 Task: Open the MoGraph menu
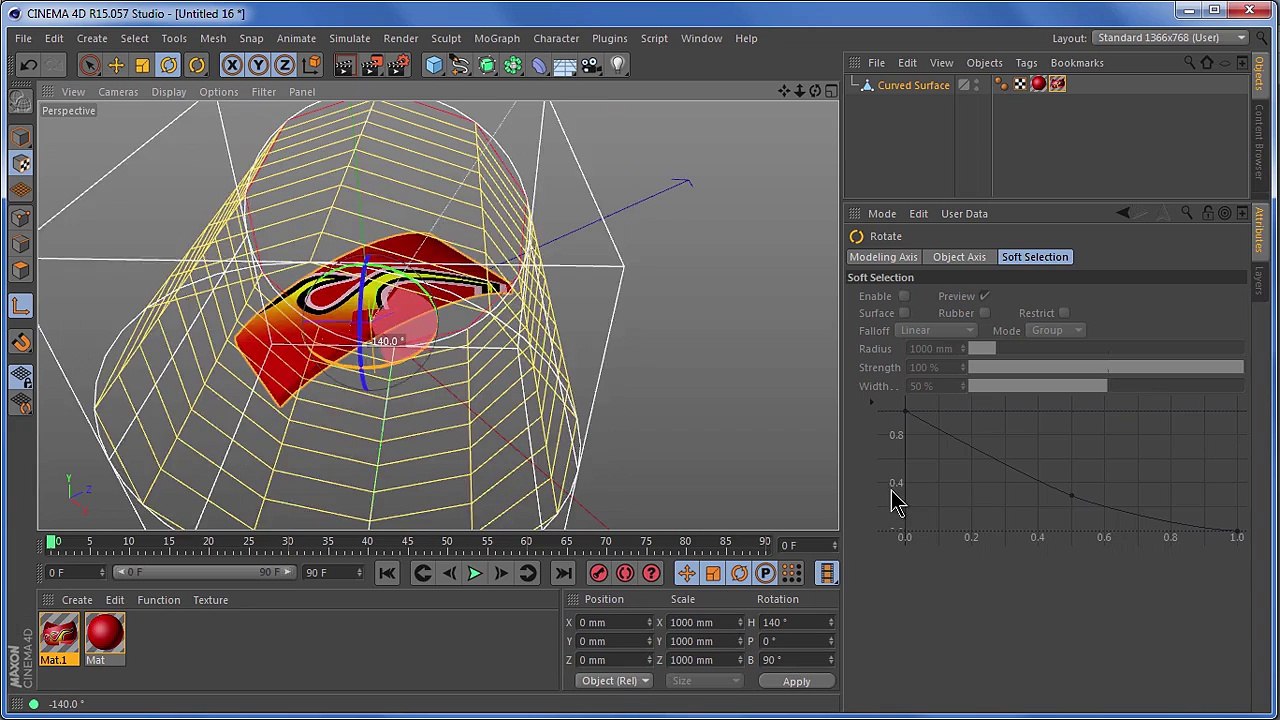[497, 38]
